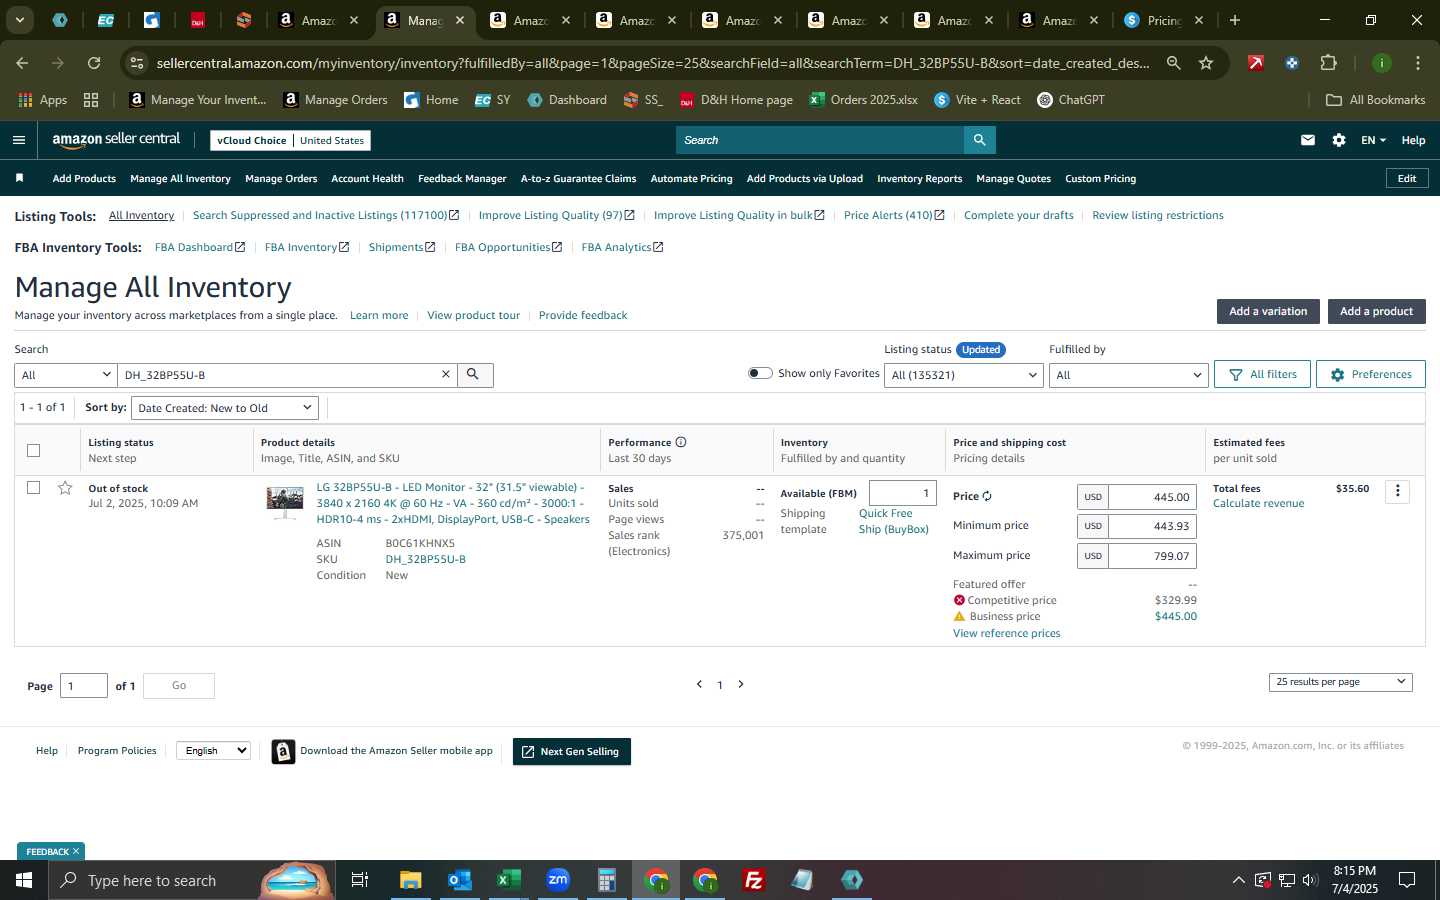Clear the DH_32BP55U-B search term
Viewport: 1440px width, 900px height.
pos(446,374)
